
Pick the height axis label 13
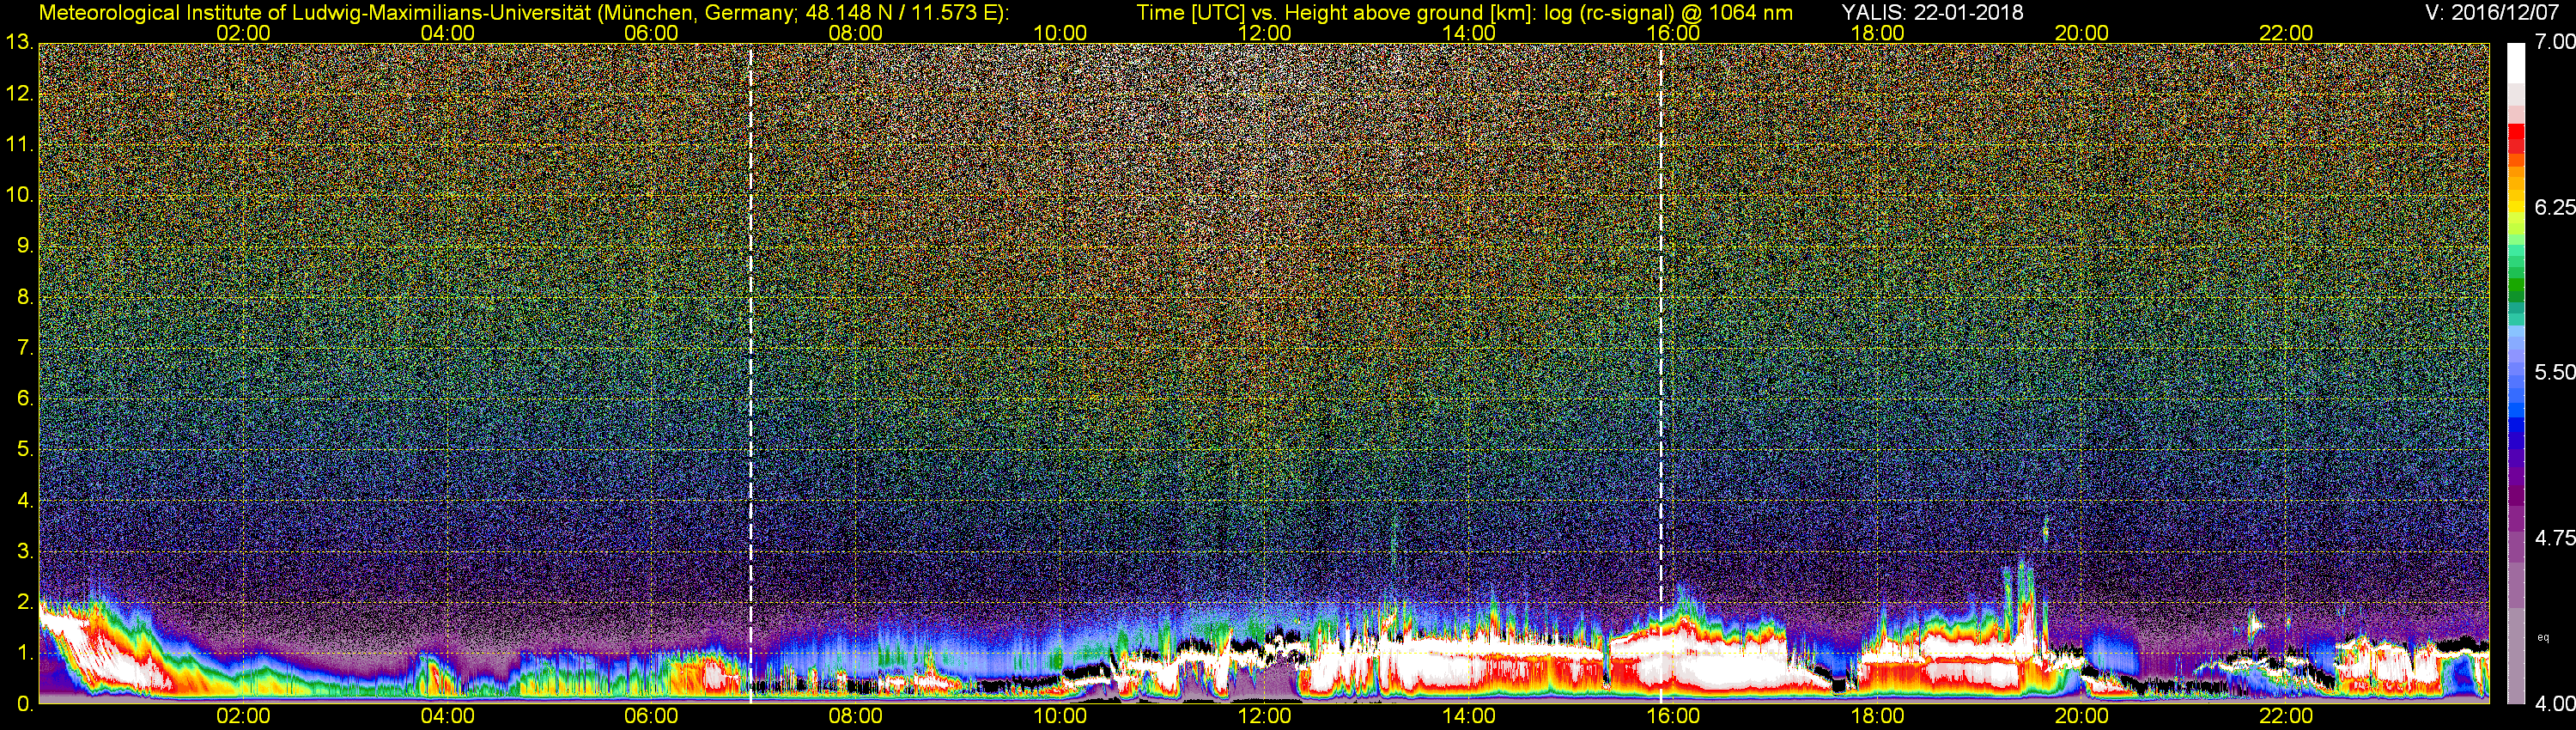click(19, 43)
